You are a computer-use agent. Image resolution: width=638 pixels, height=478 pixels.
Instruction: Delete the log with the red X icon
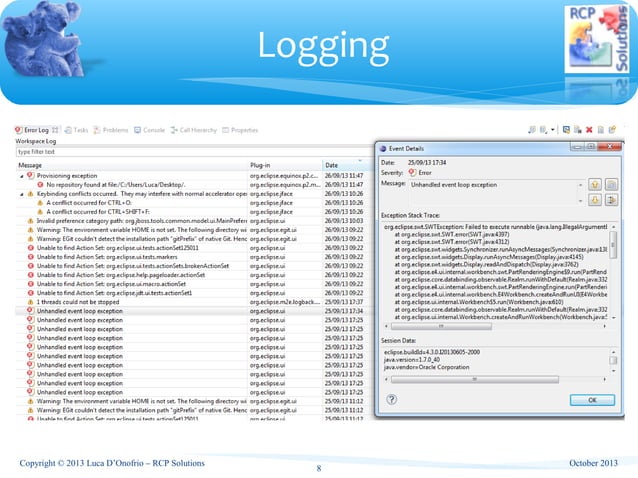click(x=589, y=130)
